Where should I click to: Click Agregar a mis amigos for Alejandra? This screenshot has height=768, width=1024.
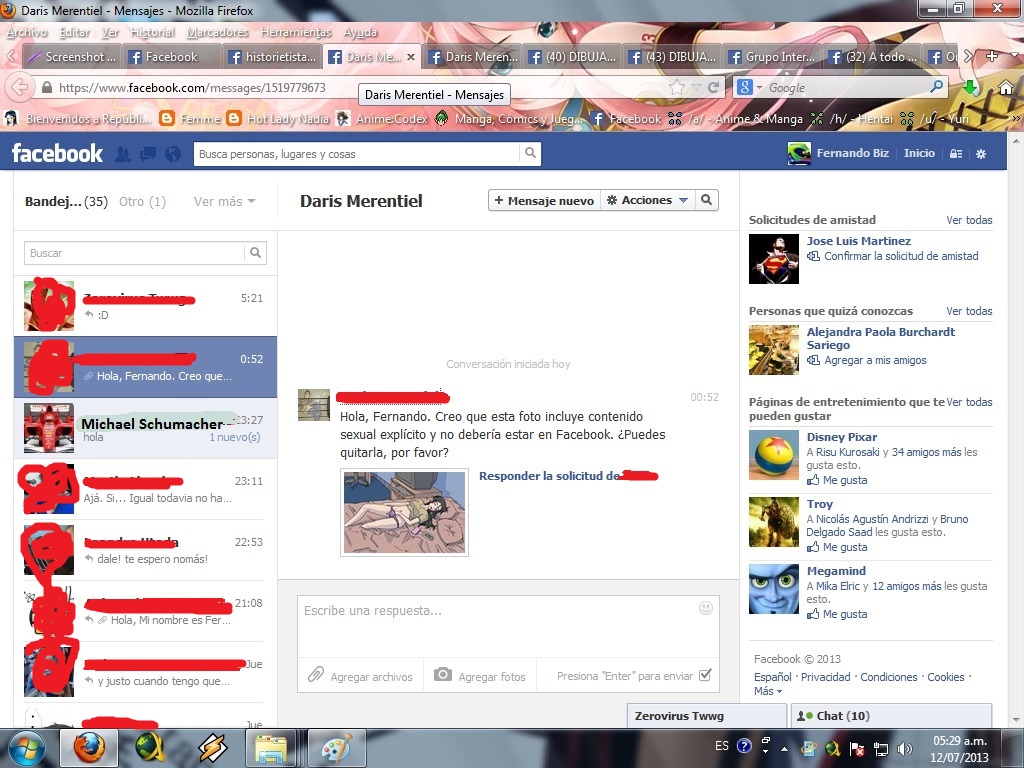[875, 360]
